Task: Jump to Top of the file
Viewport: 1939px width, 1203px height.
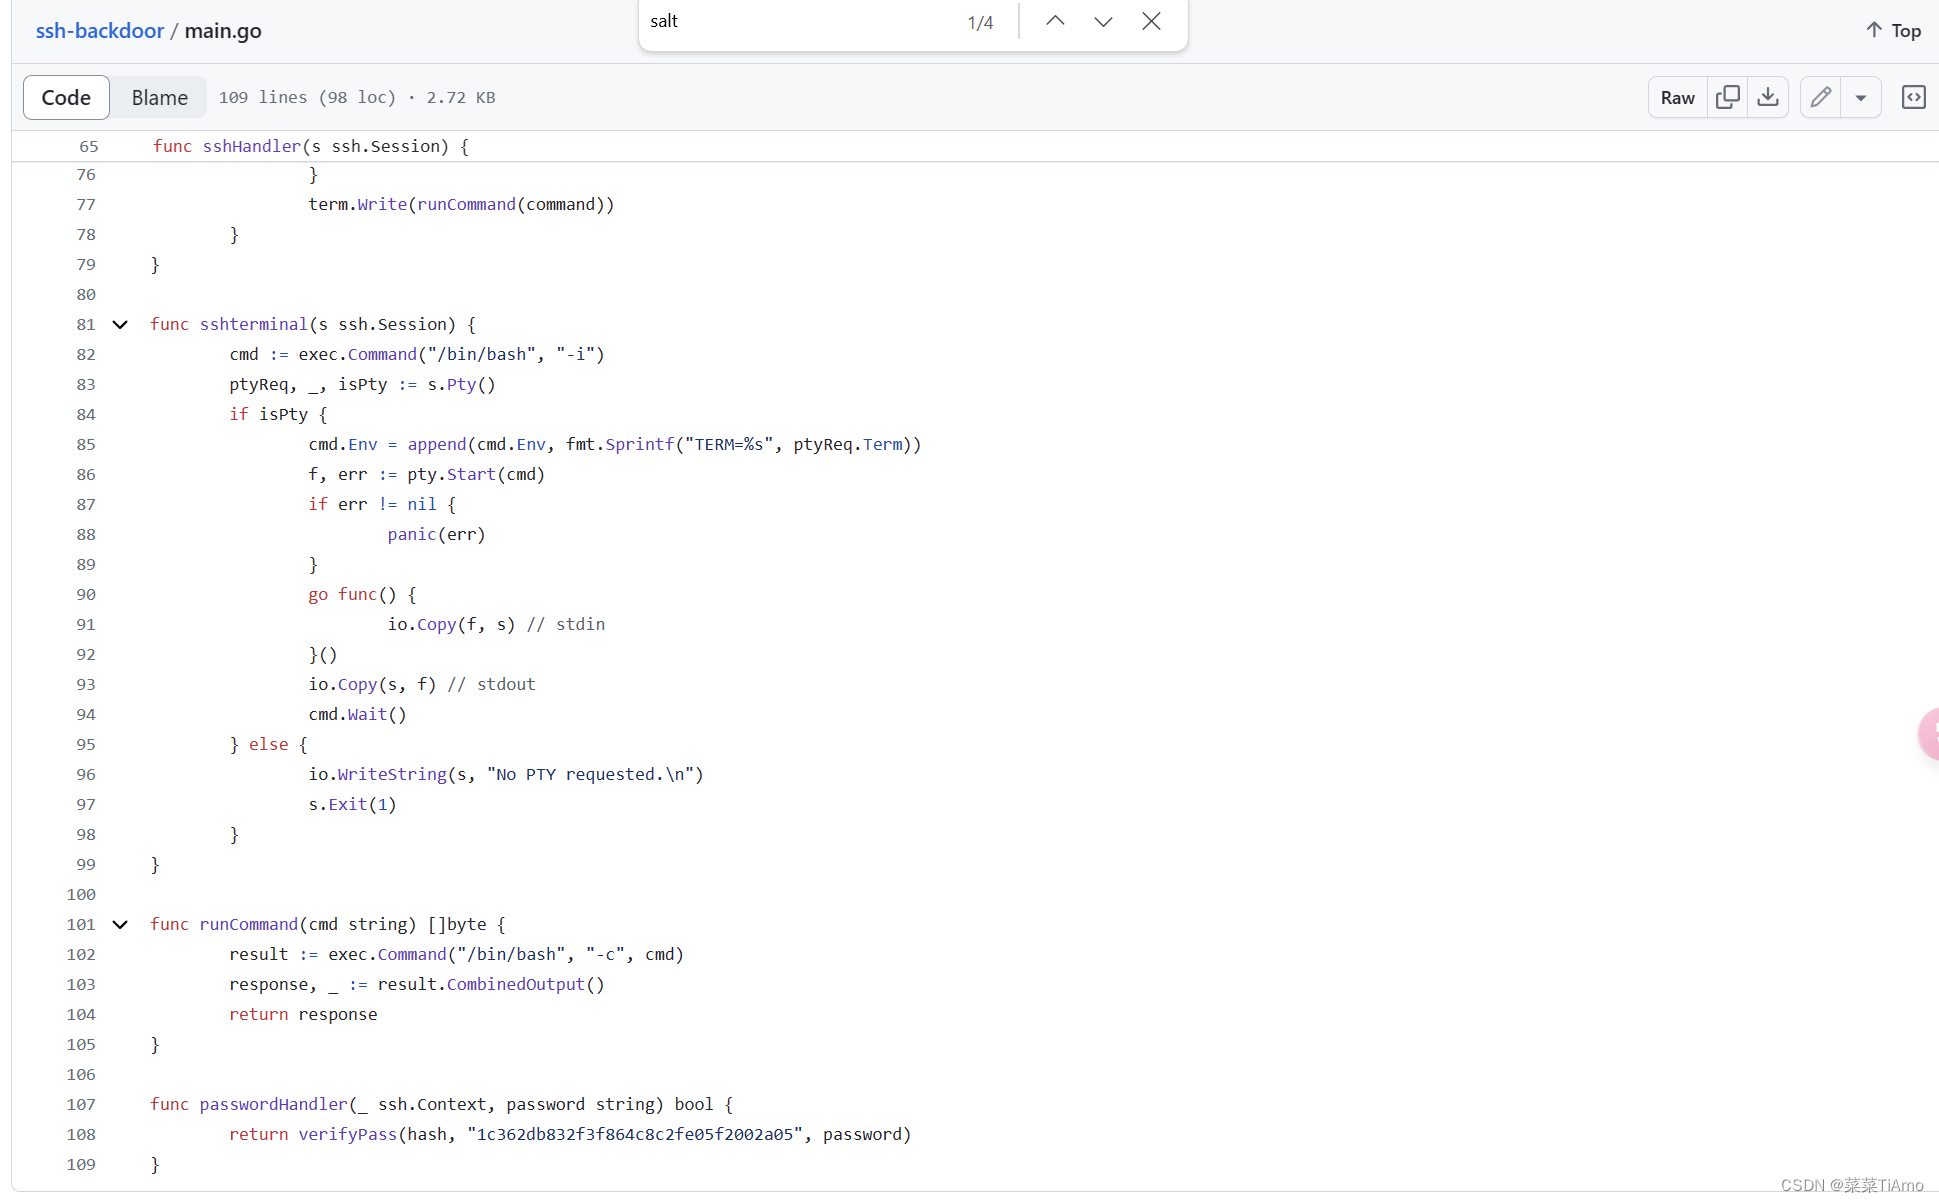Action: pyautogui.click(x=1893, y=30)
